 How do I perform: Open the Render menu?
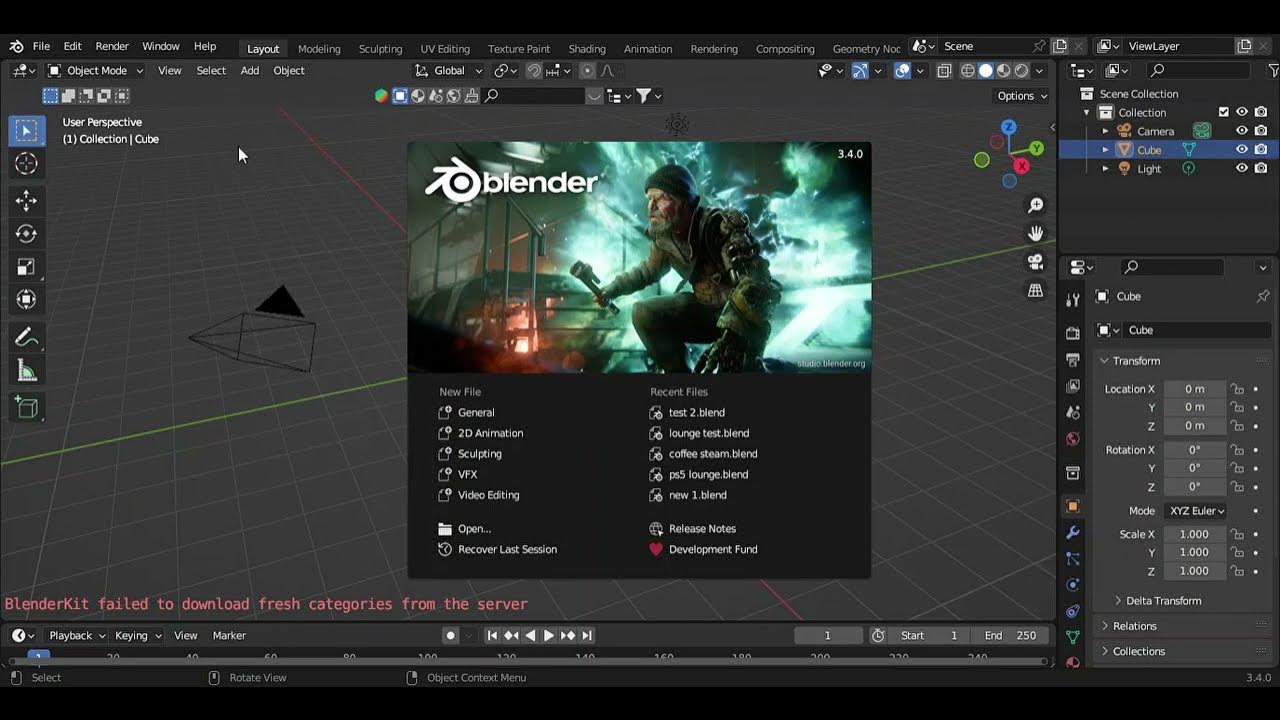click(x=112, y=46)
